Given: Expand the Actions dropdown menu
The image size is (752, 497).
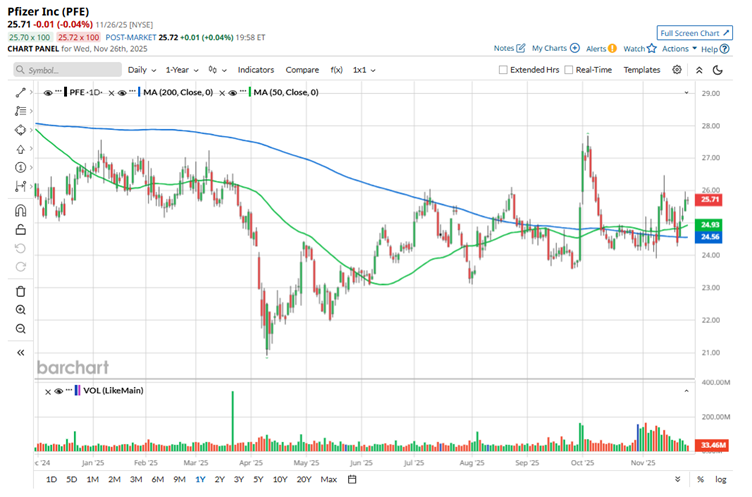Looking at the screenshot, I should 679,48.
